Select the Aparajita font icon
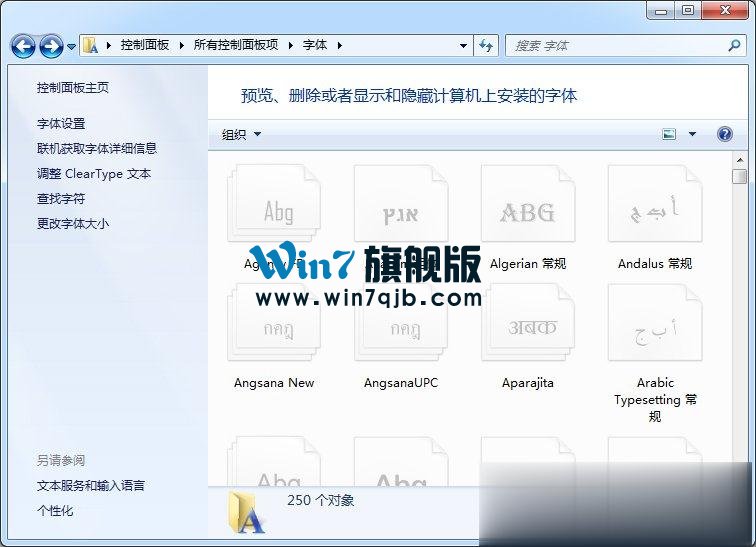756x547 pixels. (528, 322)
